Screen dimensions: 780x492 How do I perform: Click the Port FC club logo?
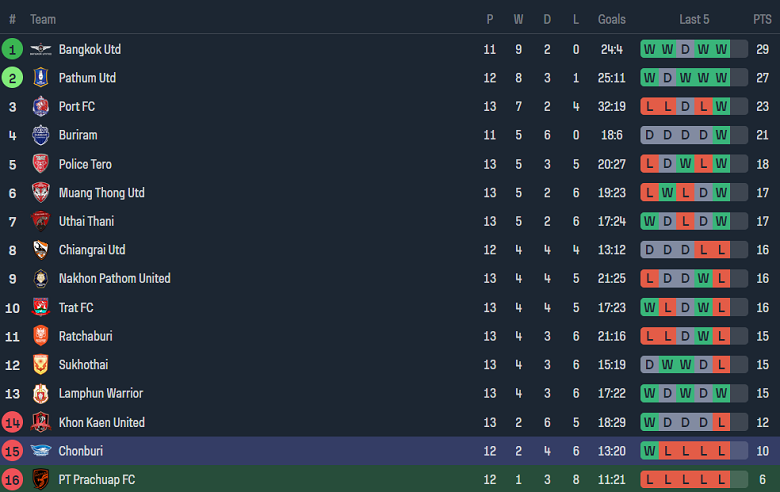click(41, 107)
